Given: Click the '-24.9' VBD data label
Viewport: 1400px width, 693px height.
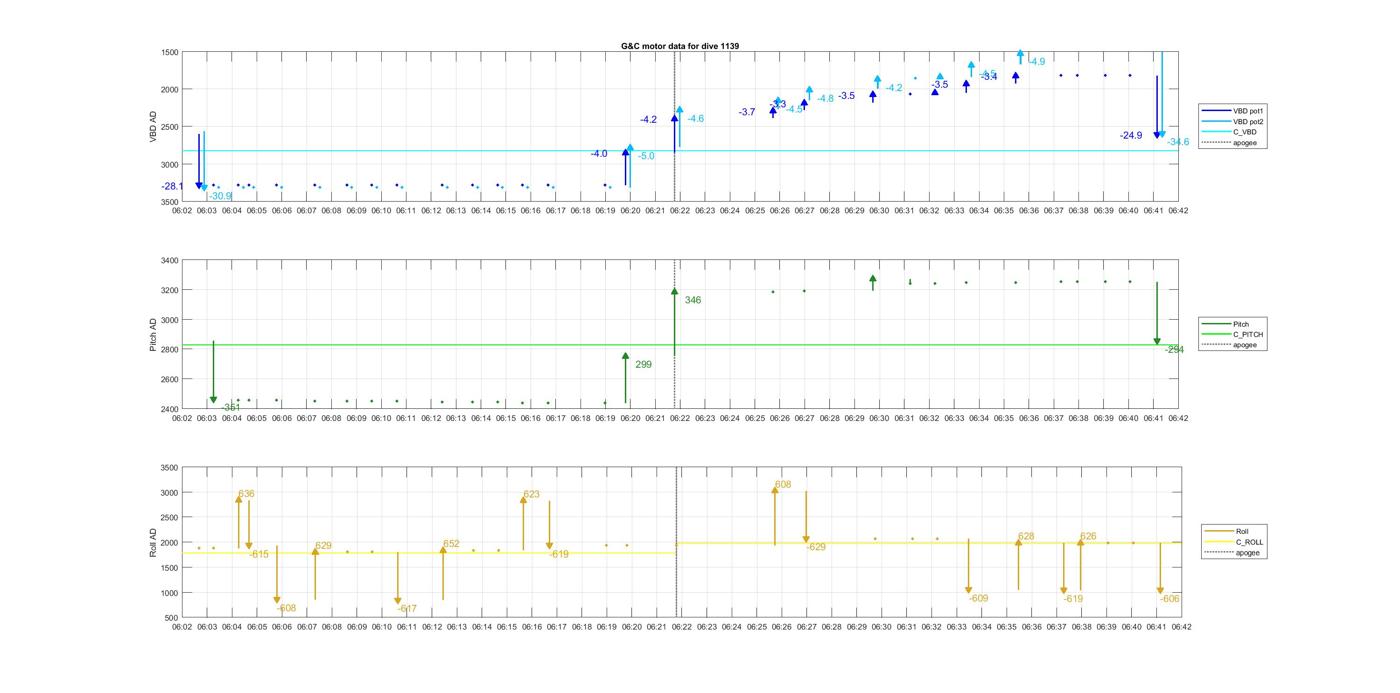Looking at the screenshot, I should tap(1131, 135).
